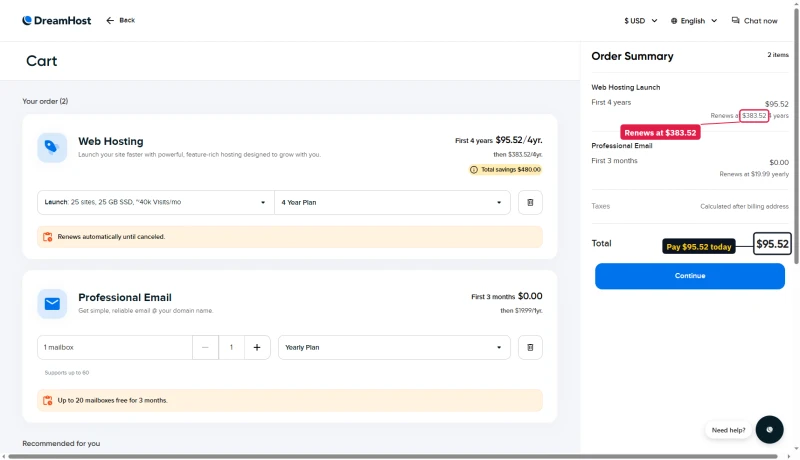Delete Web Hosting from cart
The height and width of the screenshot is (460, 800).
[x=530, y=202]
